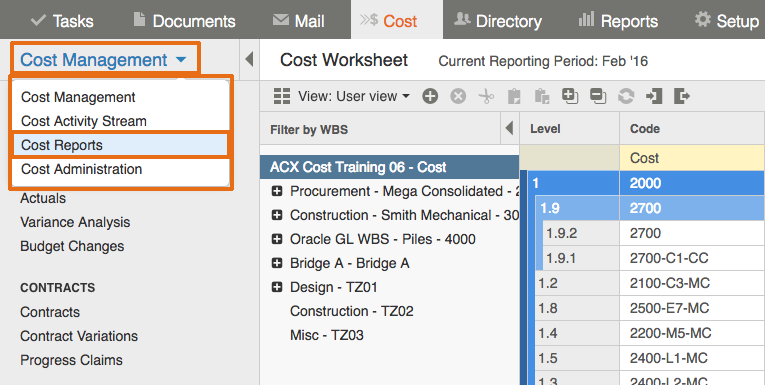Expand the Bridge A tree node
Image resolution: width=765 pixels, height=385 pixels.
[x=277, y=263]
